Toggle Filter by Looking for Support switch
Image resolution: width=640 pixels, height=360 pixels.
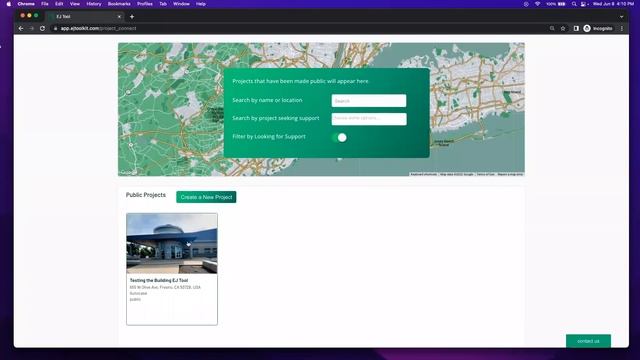[339, 138]
